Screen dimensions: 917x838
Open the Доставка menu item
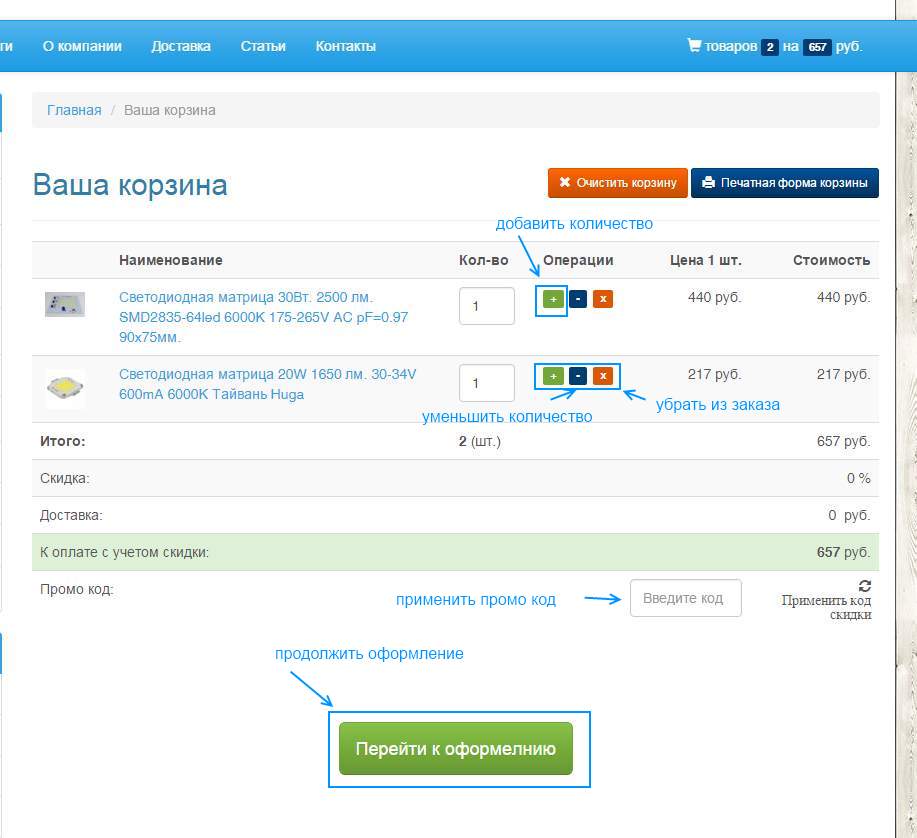[x=181, y=46]
